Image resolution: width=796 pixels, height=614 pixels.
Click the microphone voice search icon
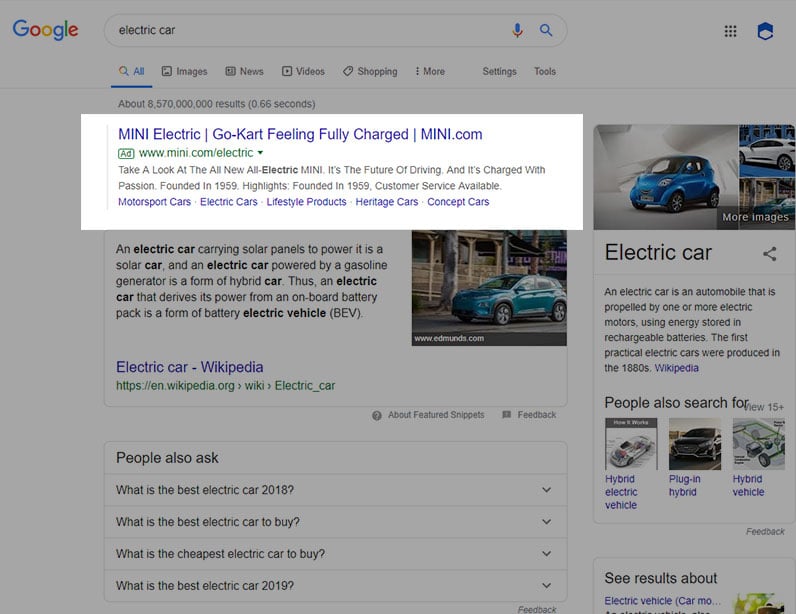click(517, 30)
